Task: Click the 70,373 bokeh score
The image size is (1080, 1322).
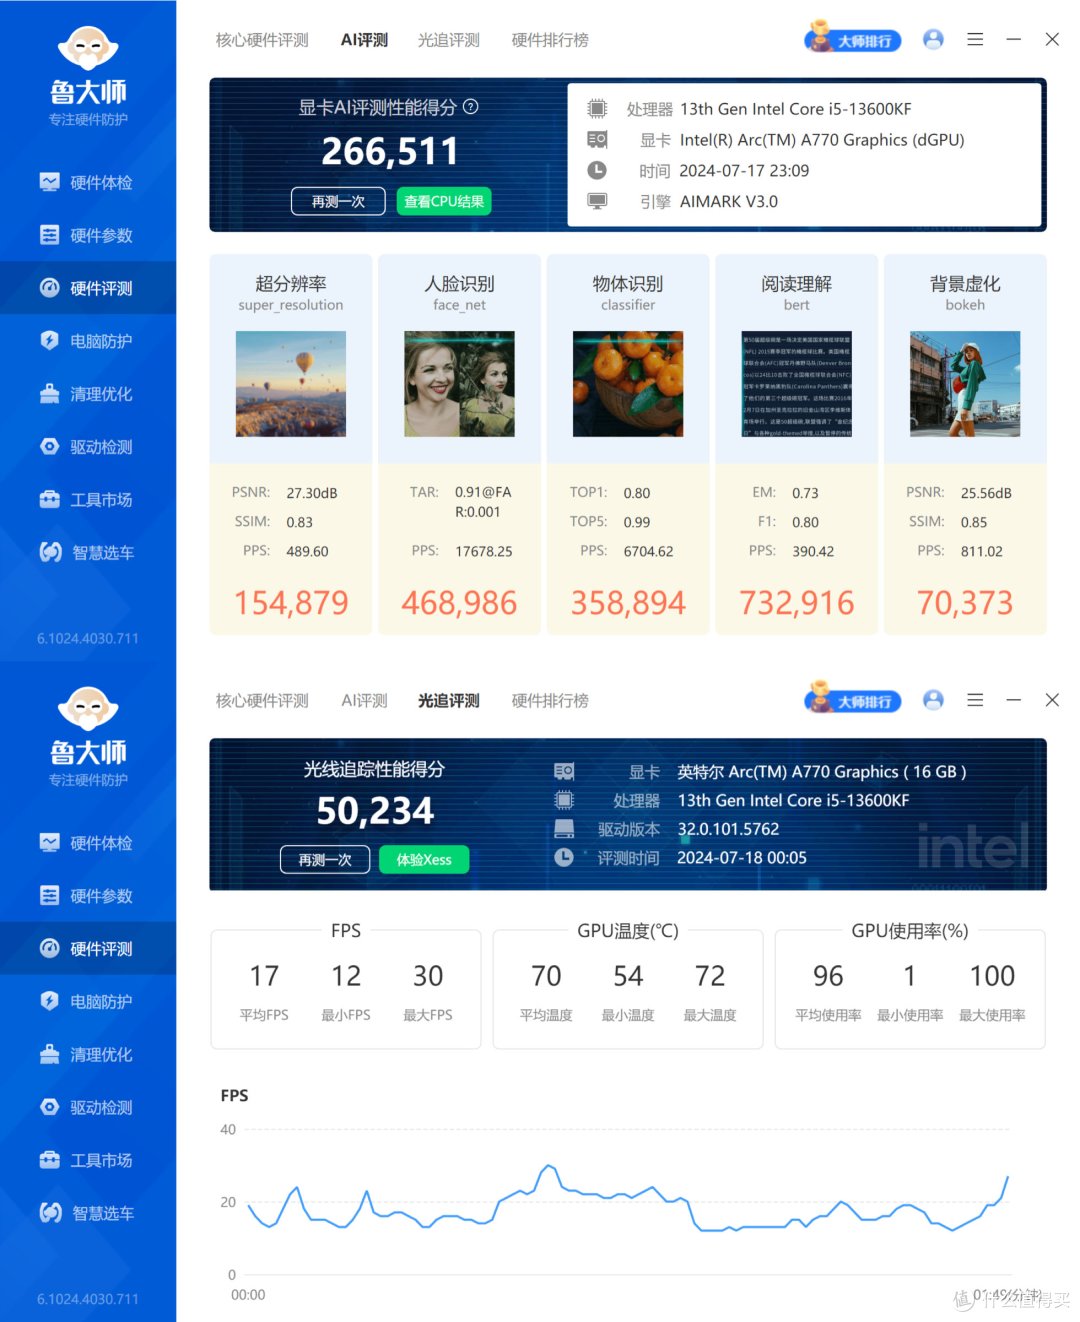Action: point(965,603)
